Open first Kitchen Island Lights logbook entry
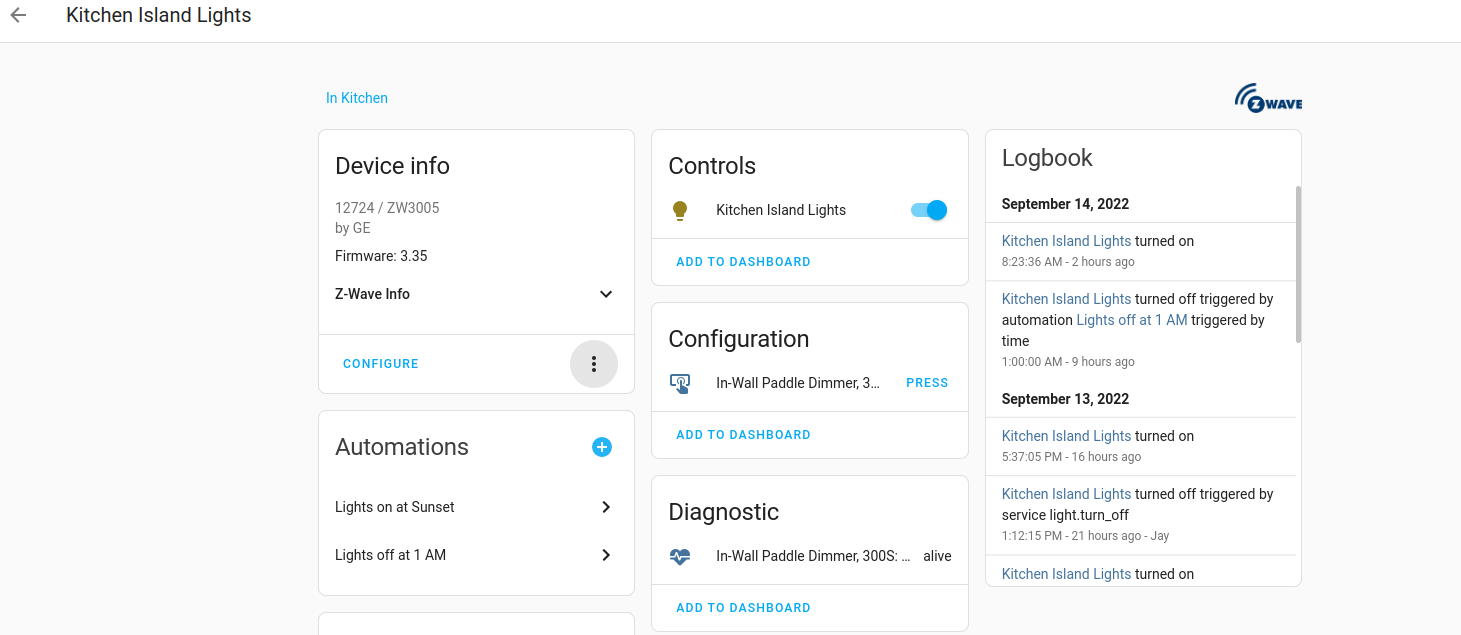1461x635 pixels. [x=1066, y=241]
